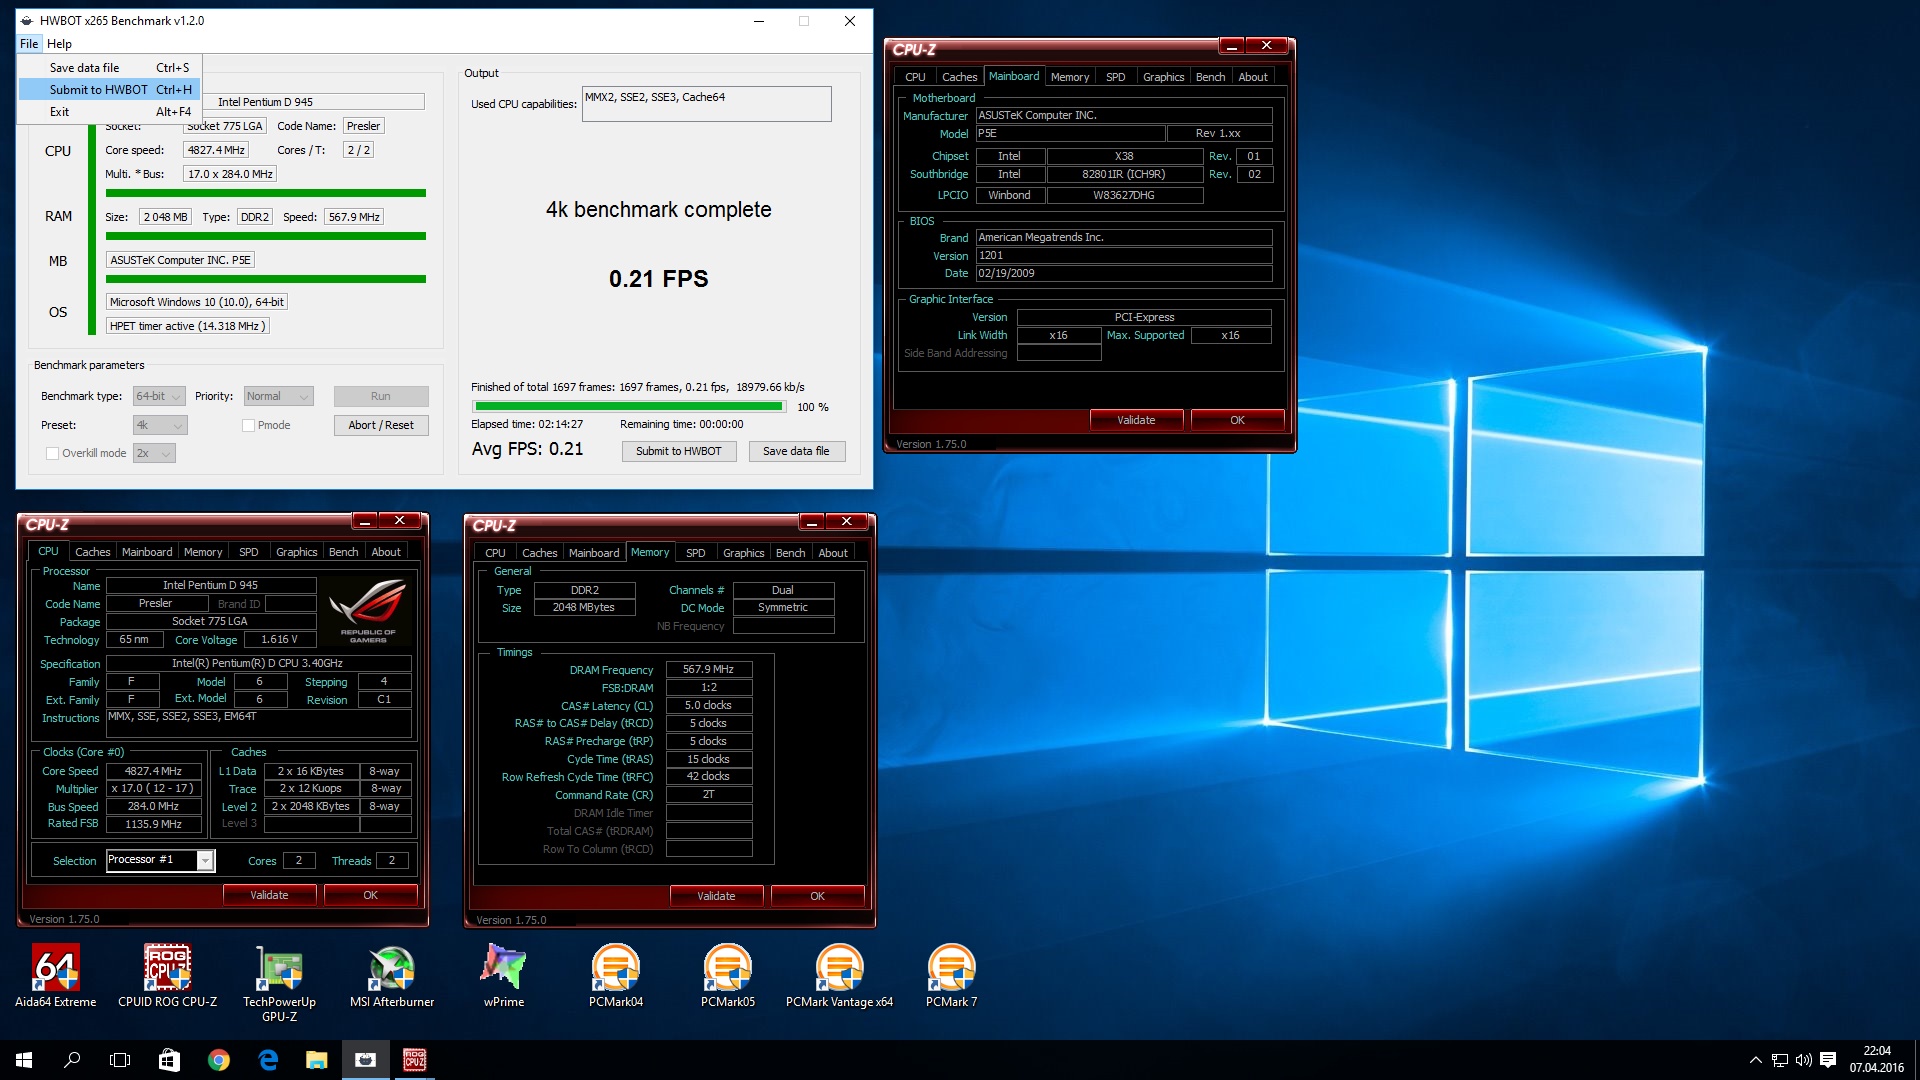1920x1080 pixels.
Task: Open Action Center notifications icon
Action: (x=1828, y=1060)
